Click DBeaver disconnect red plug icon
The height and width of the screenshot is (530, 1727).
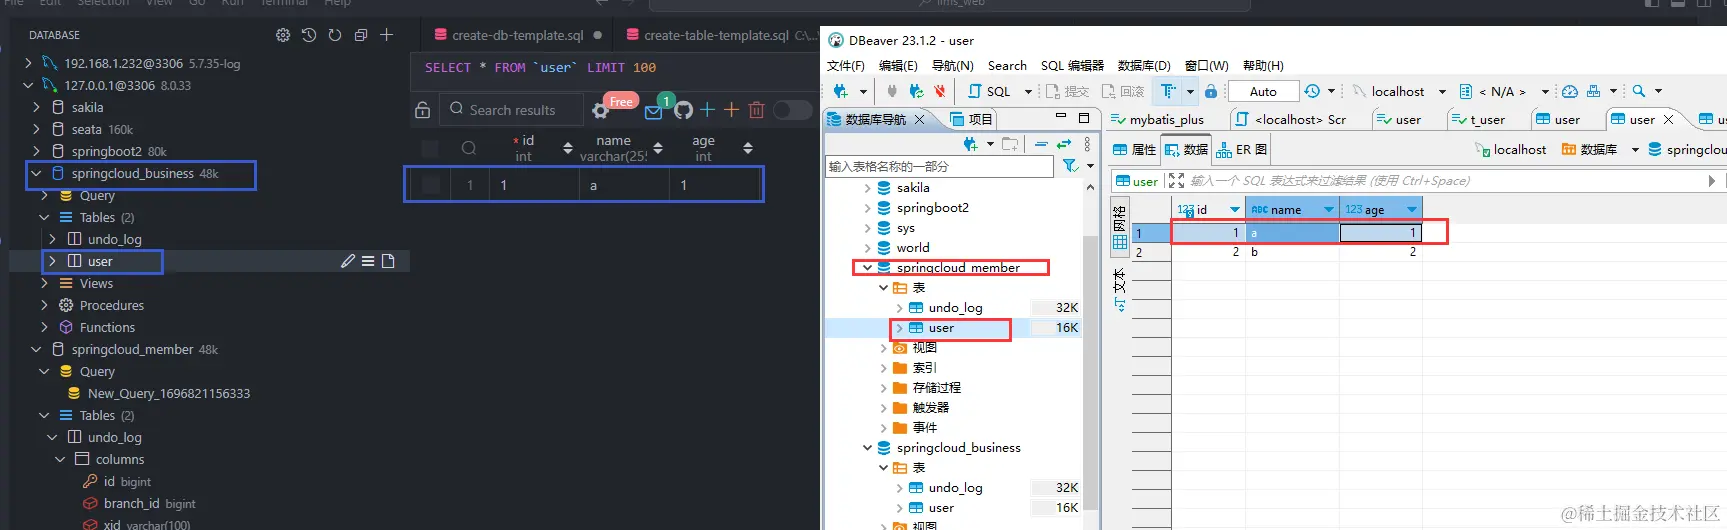(940, 91)
